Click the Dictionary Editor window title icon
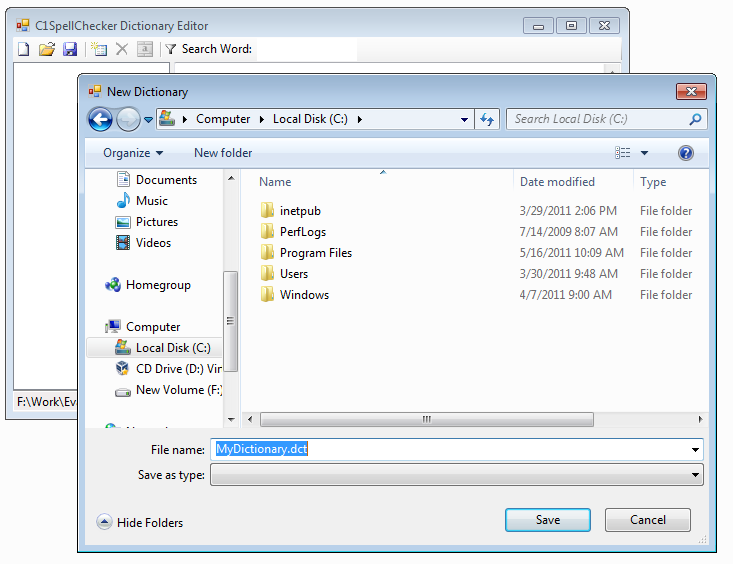Image resolution: width=733 pixels, height=564 pixels. pos(22,25)
